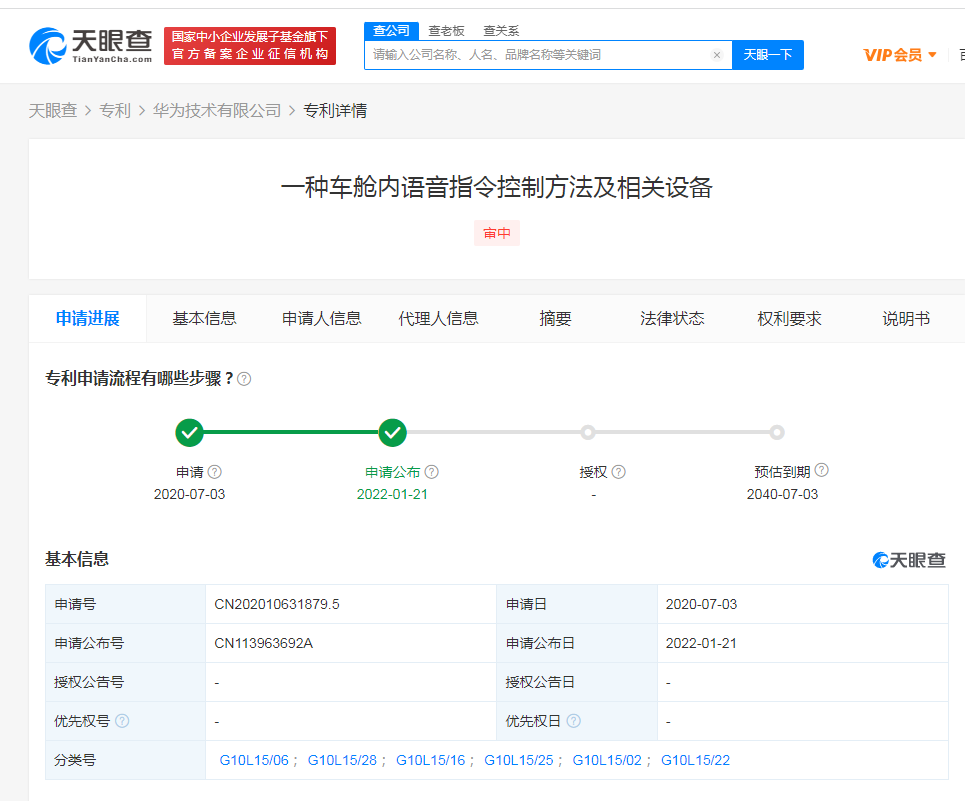965x801 pixels.
Task: Go to 天眼查 breadcrumb link
Action: pyautogui.click(x=53, y=111)
